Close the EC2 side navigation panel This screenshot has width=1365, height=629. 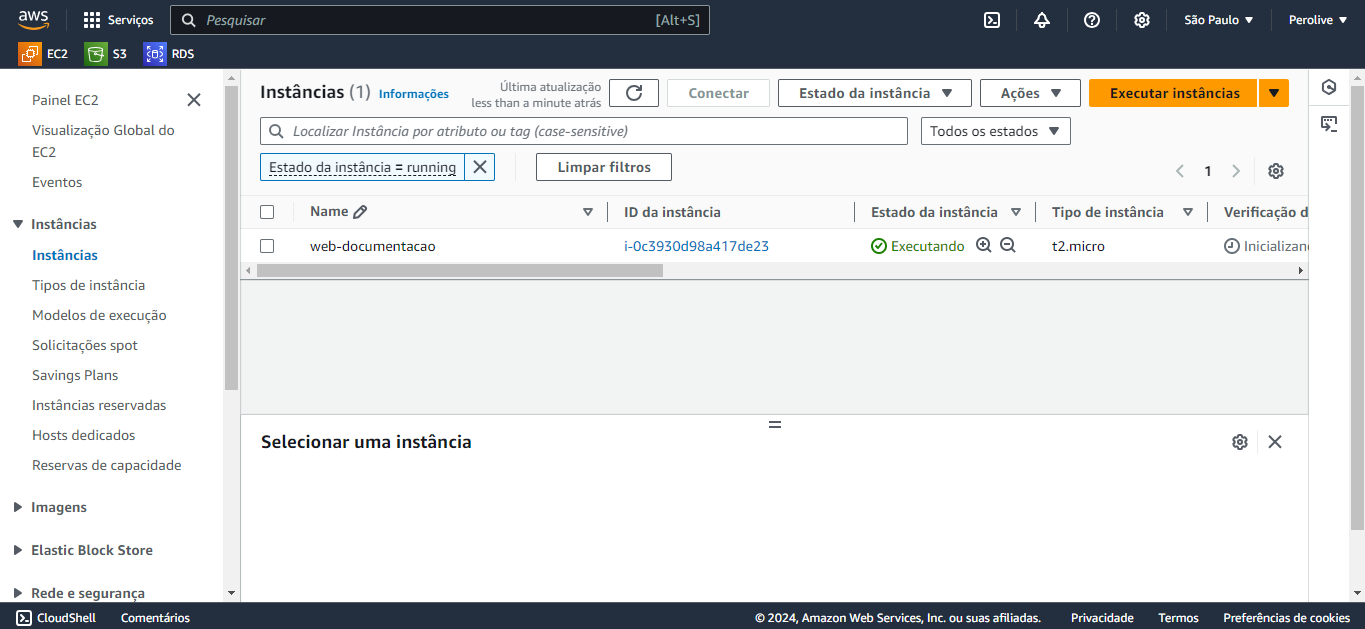pos(194,100)
